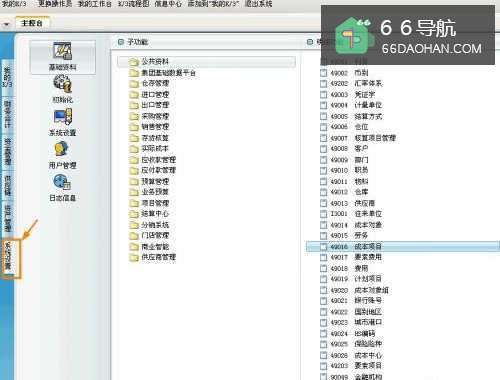The image size is (500, 380).
Task: Click 退出系统 in the top bar
Action: [x=258, y=4]
